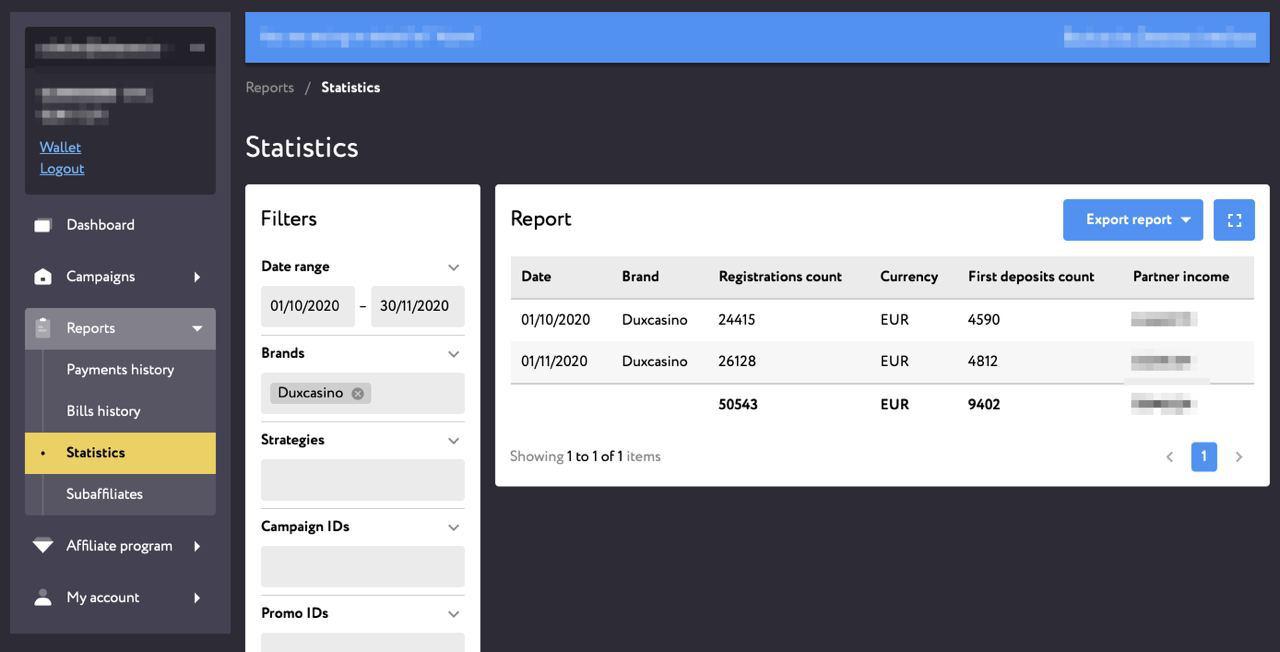Click the start date field 01/10/2020
Viewport: 1280px width, 652px height.
tap(308, 306)
